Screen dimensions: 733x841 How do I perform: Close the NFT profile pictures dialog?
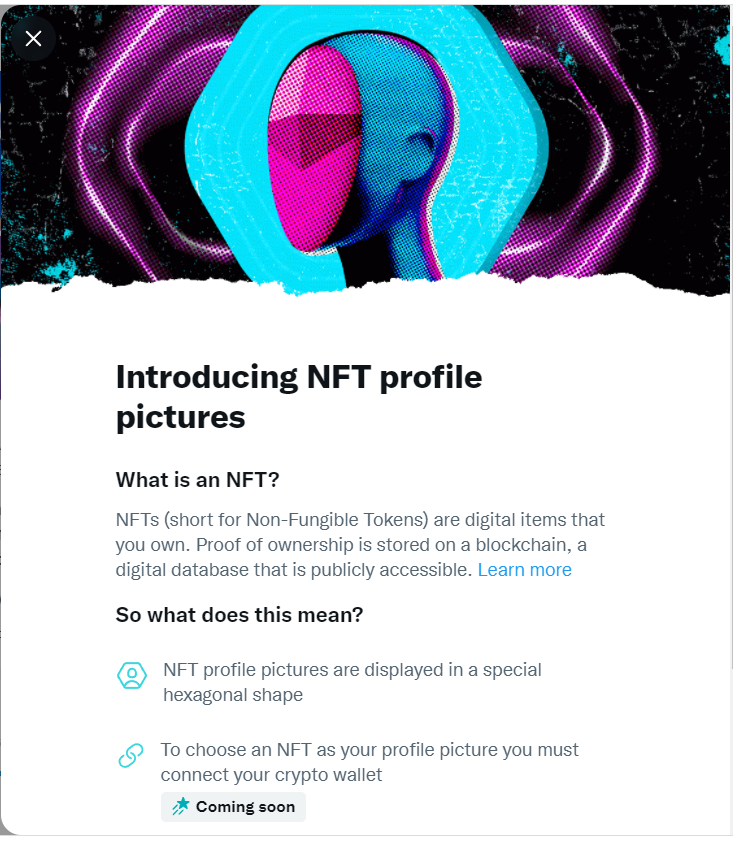[x=33, y=39]
